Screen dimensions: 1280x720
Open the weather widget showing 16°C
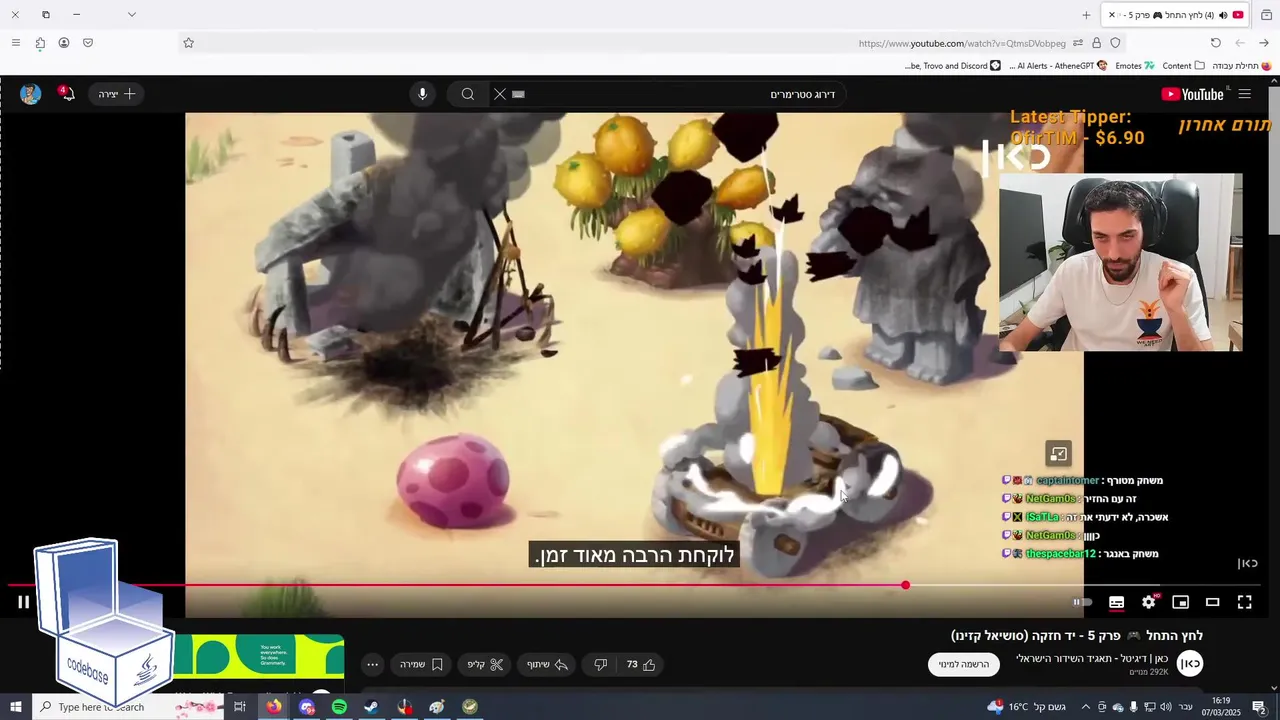click(1026, 707)
